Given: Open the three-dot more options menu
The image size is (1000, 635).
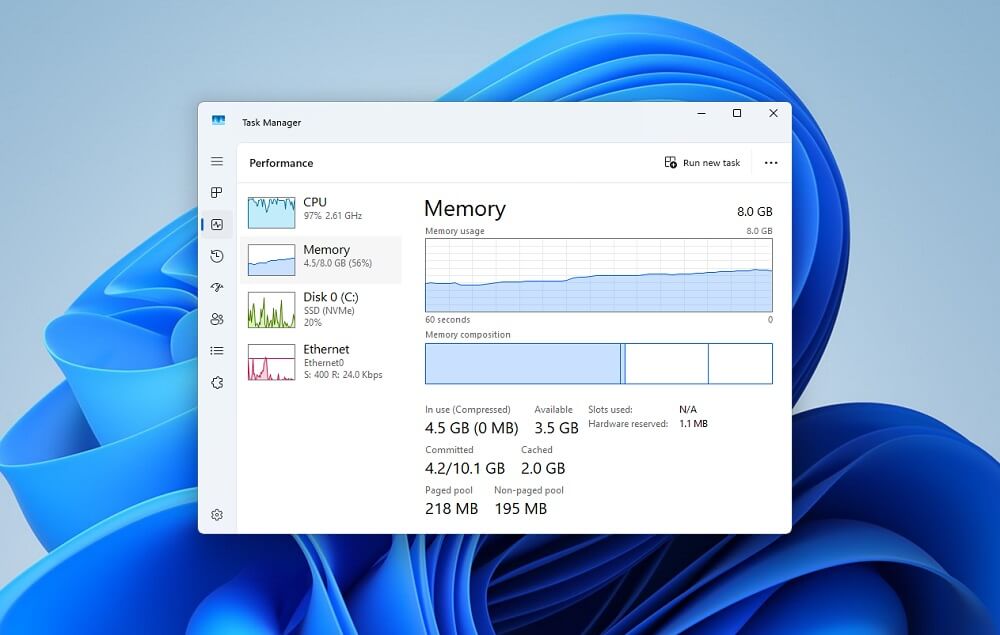Looking at the screenshot, I should pyautogui.click(x=771, y=163).
